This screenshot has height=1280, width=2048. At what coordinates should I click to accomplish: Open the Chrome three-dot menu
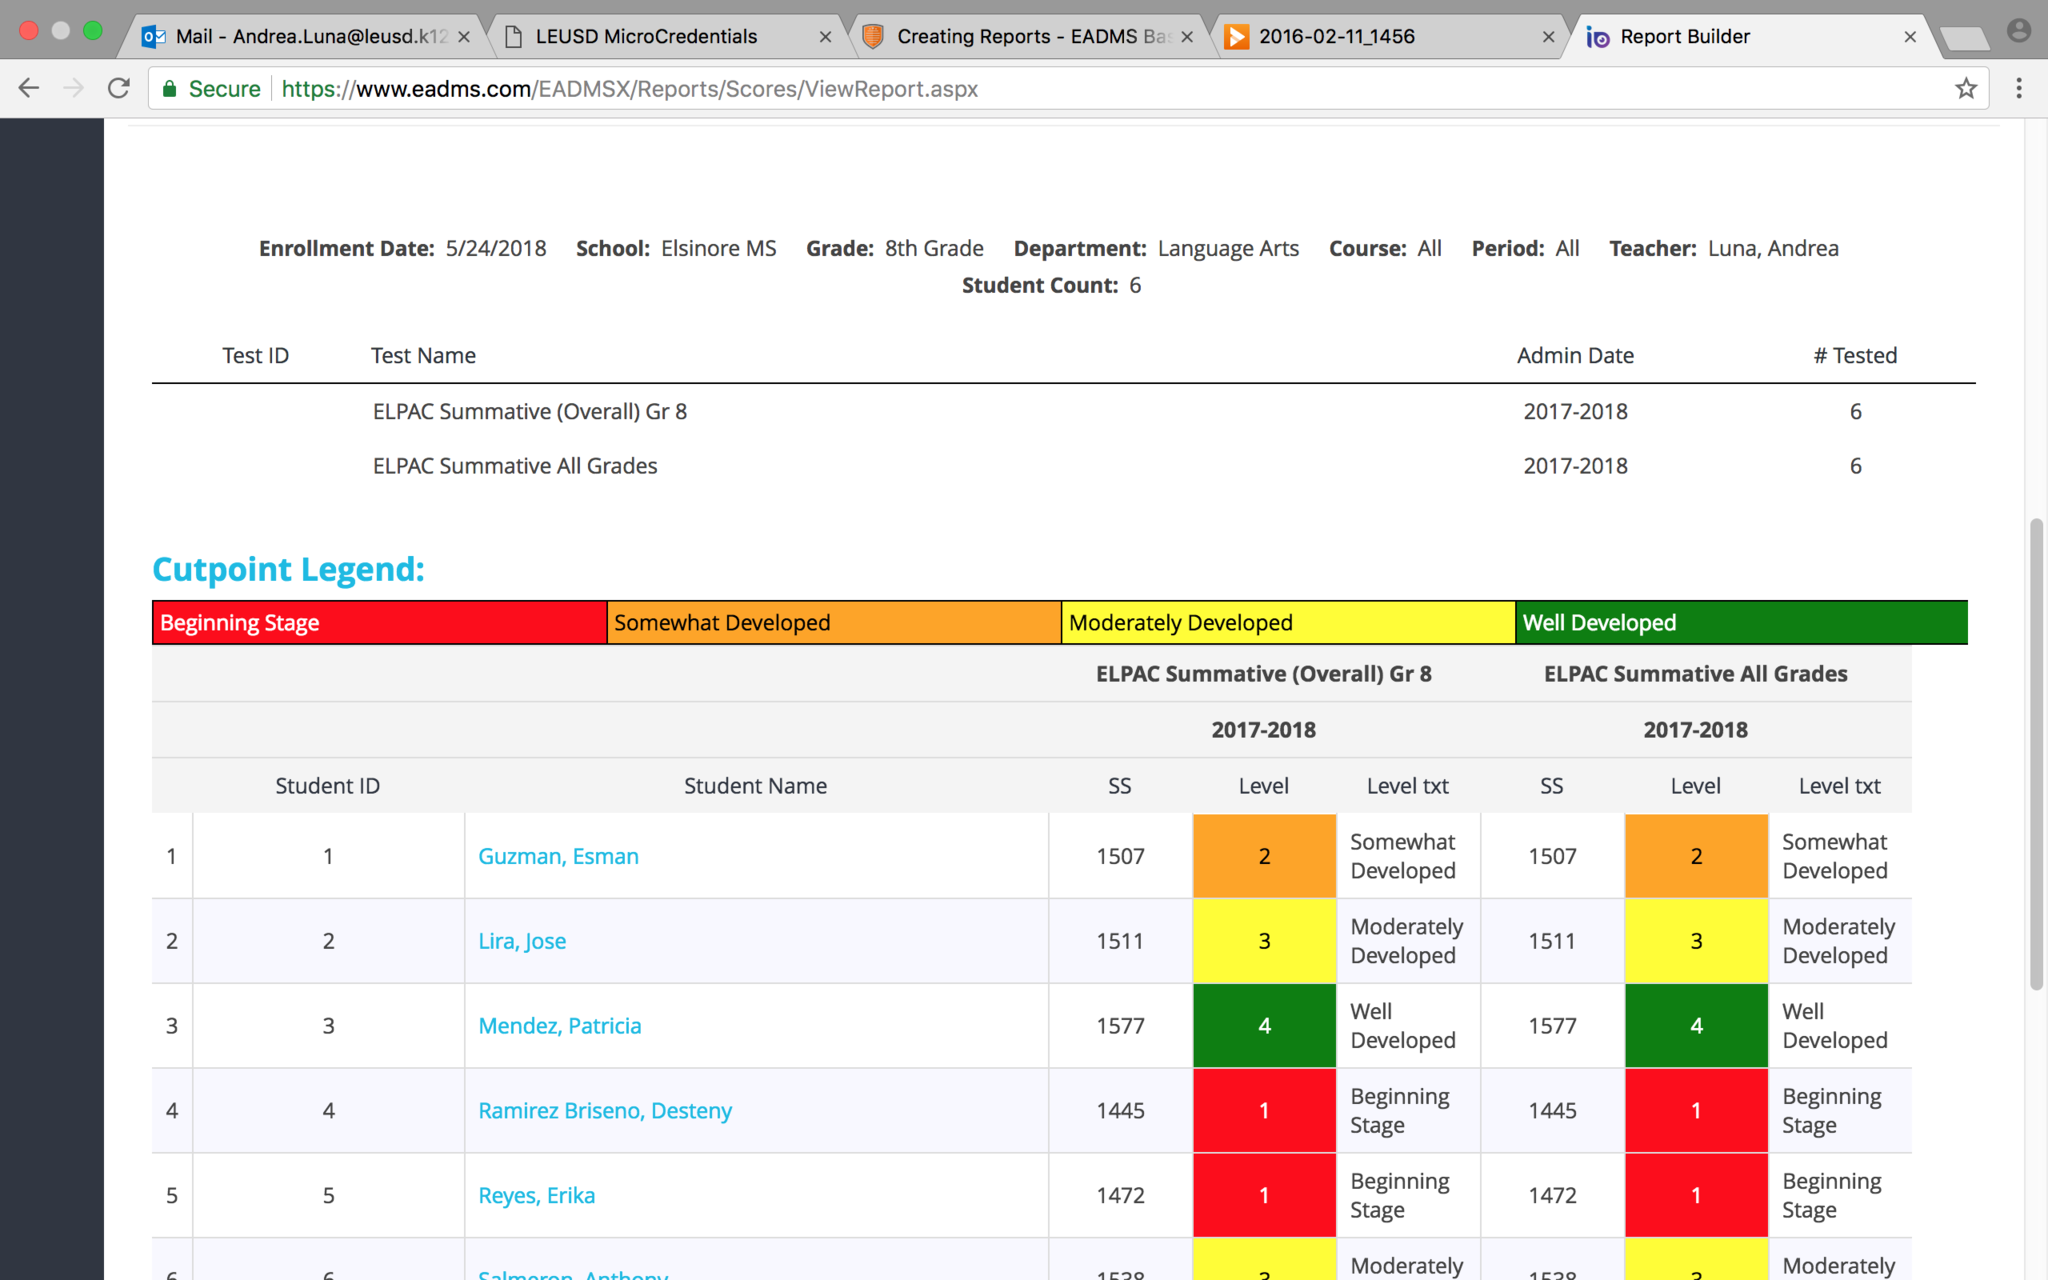(2019, 89)
